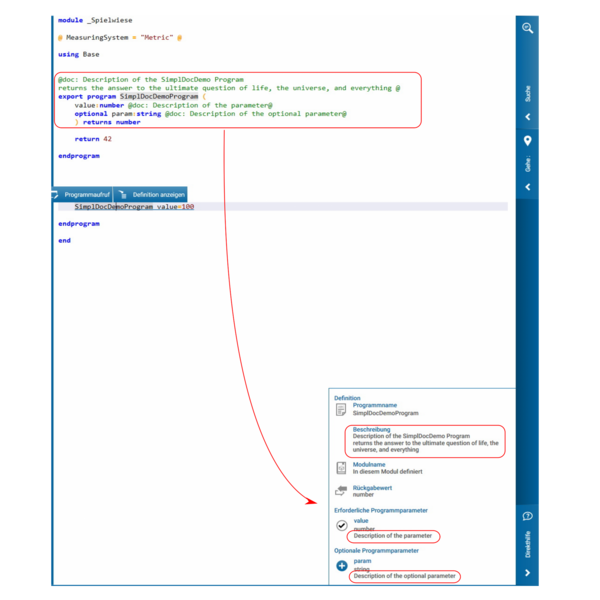The height and width of the screenshot is (600, 600).
Task: Expand the Direkthilfe panel arrow
Action: click(528, 572)
